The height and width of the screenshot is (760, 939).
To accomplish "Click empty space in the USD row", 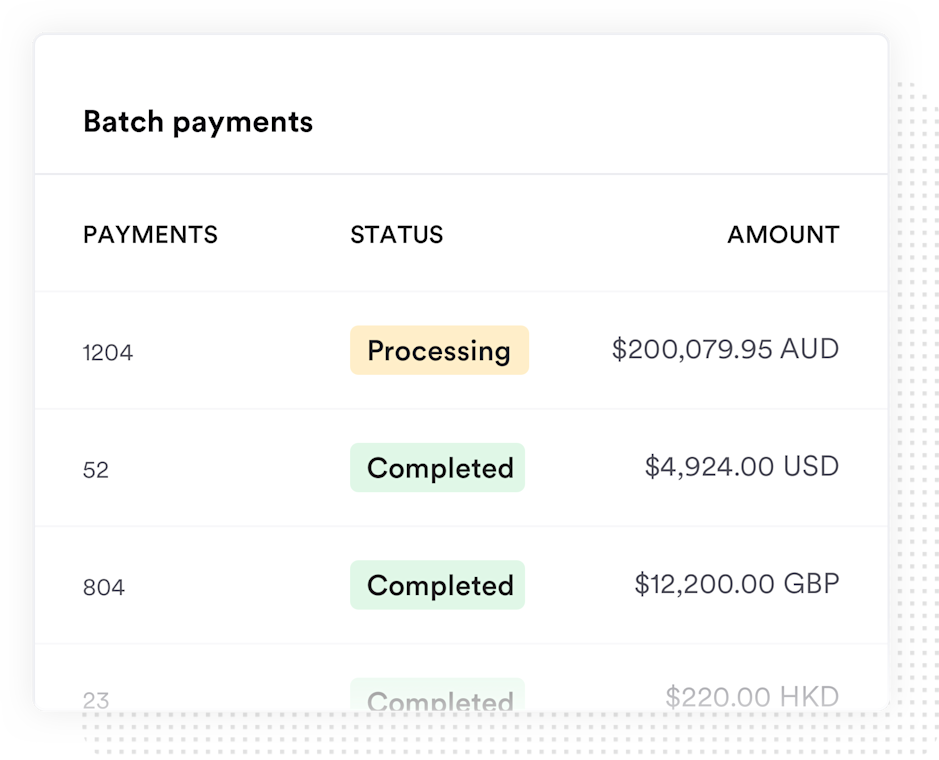I will pyautogui.click(x=240, y=468).
